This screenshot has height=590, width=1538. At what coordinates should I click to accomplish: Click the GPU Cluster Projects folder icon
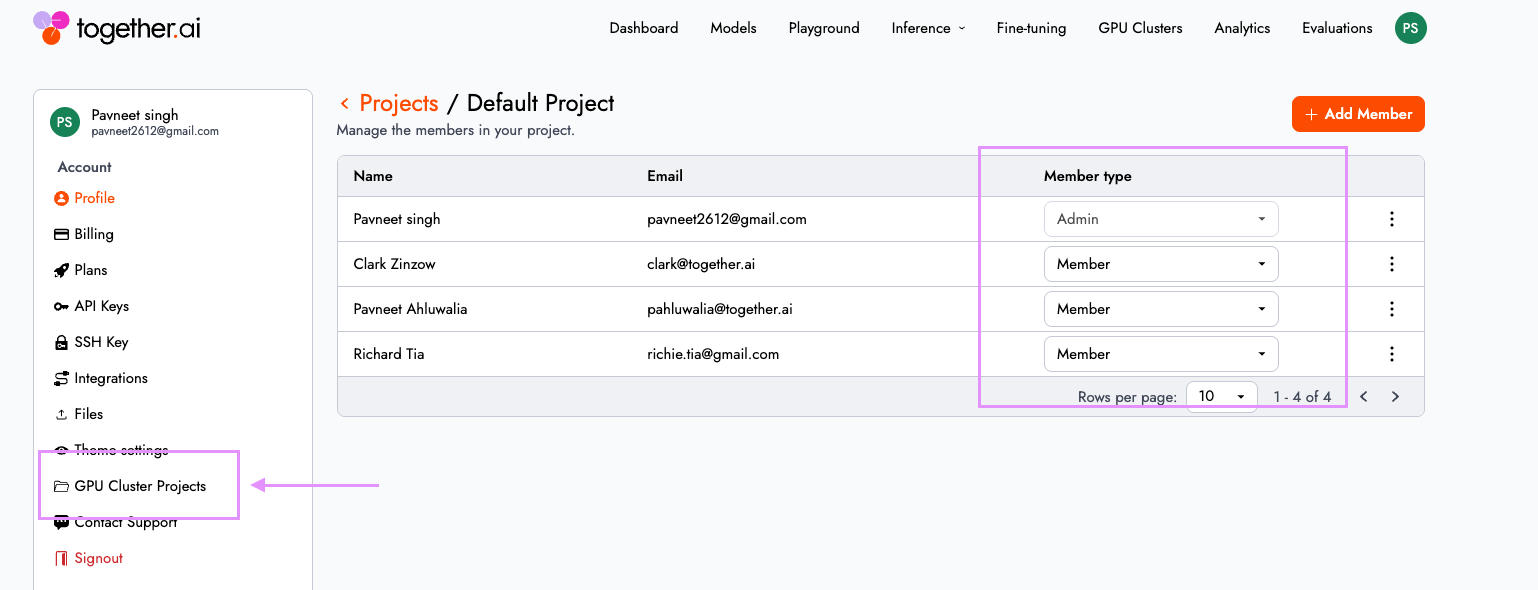click(61, 486)
